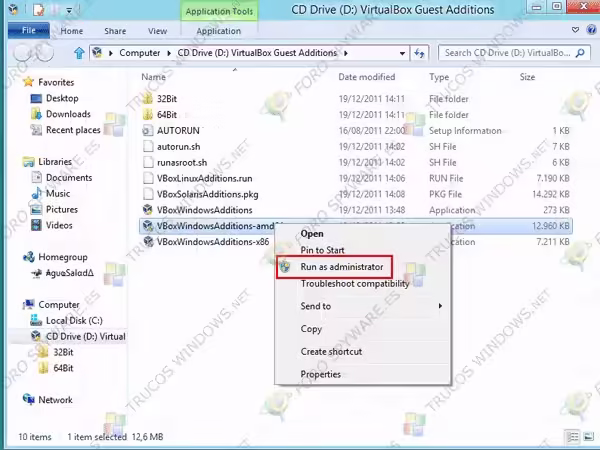Viewport: 600px width, 450px height.
Task: Expand the ribbon using the chevron icon
Action: [x=575, y=30]
